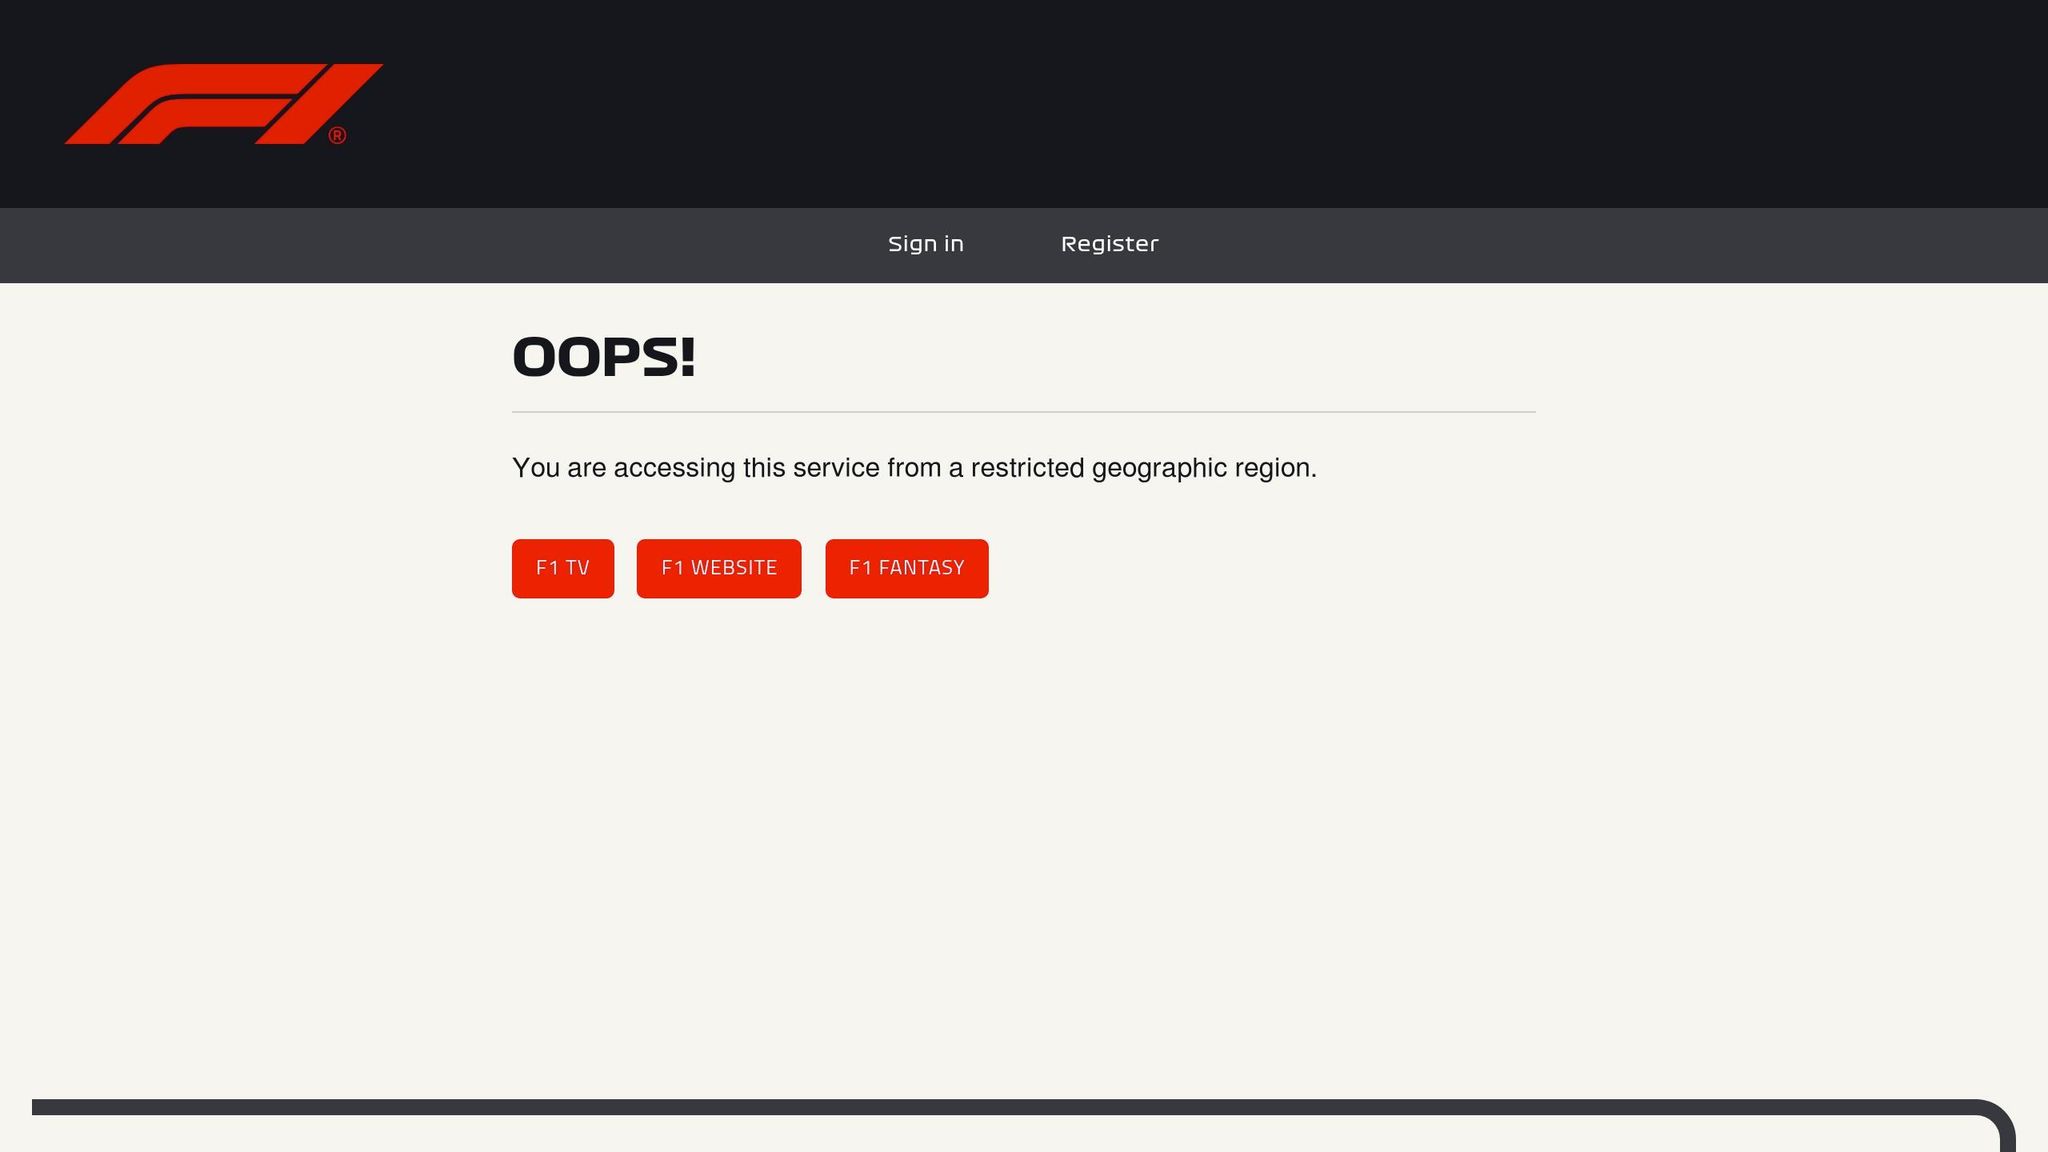This screenshot has height=1152, width=2048.
Task: Go to F1 WEBSITE button
Action: point(718,568)
